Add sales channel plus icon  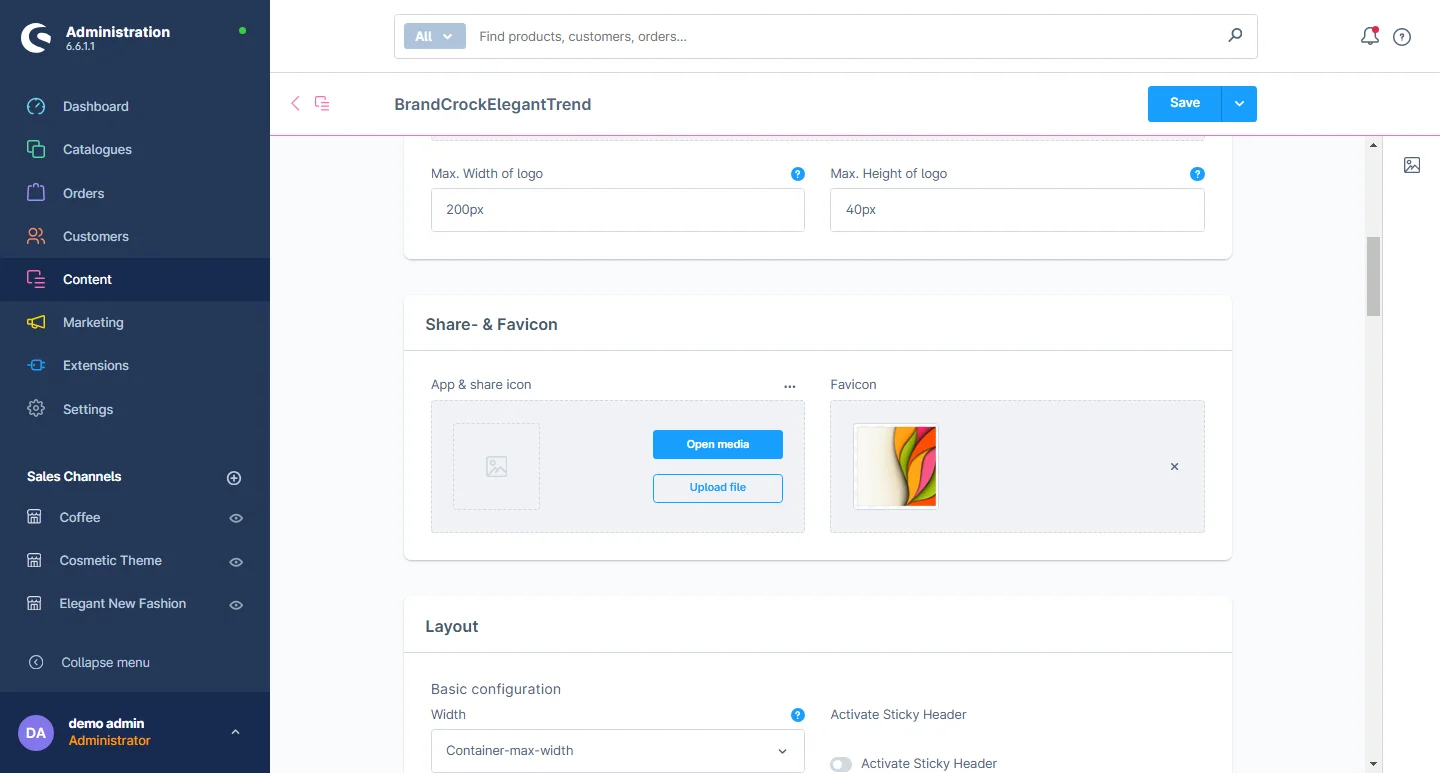click(234, 478)
